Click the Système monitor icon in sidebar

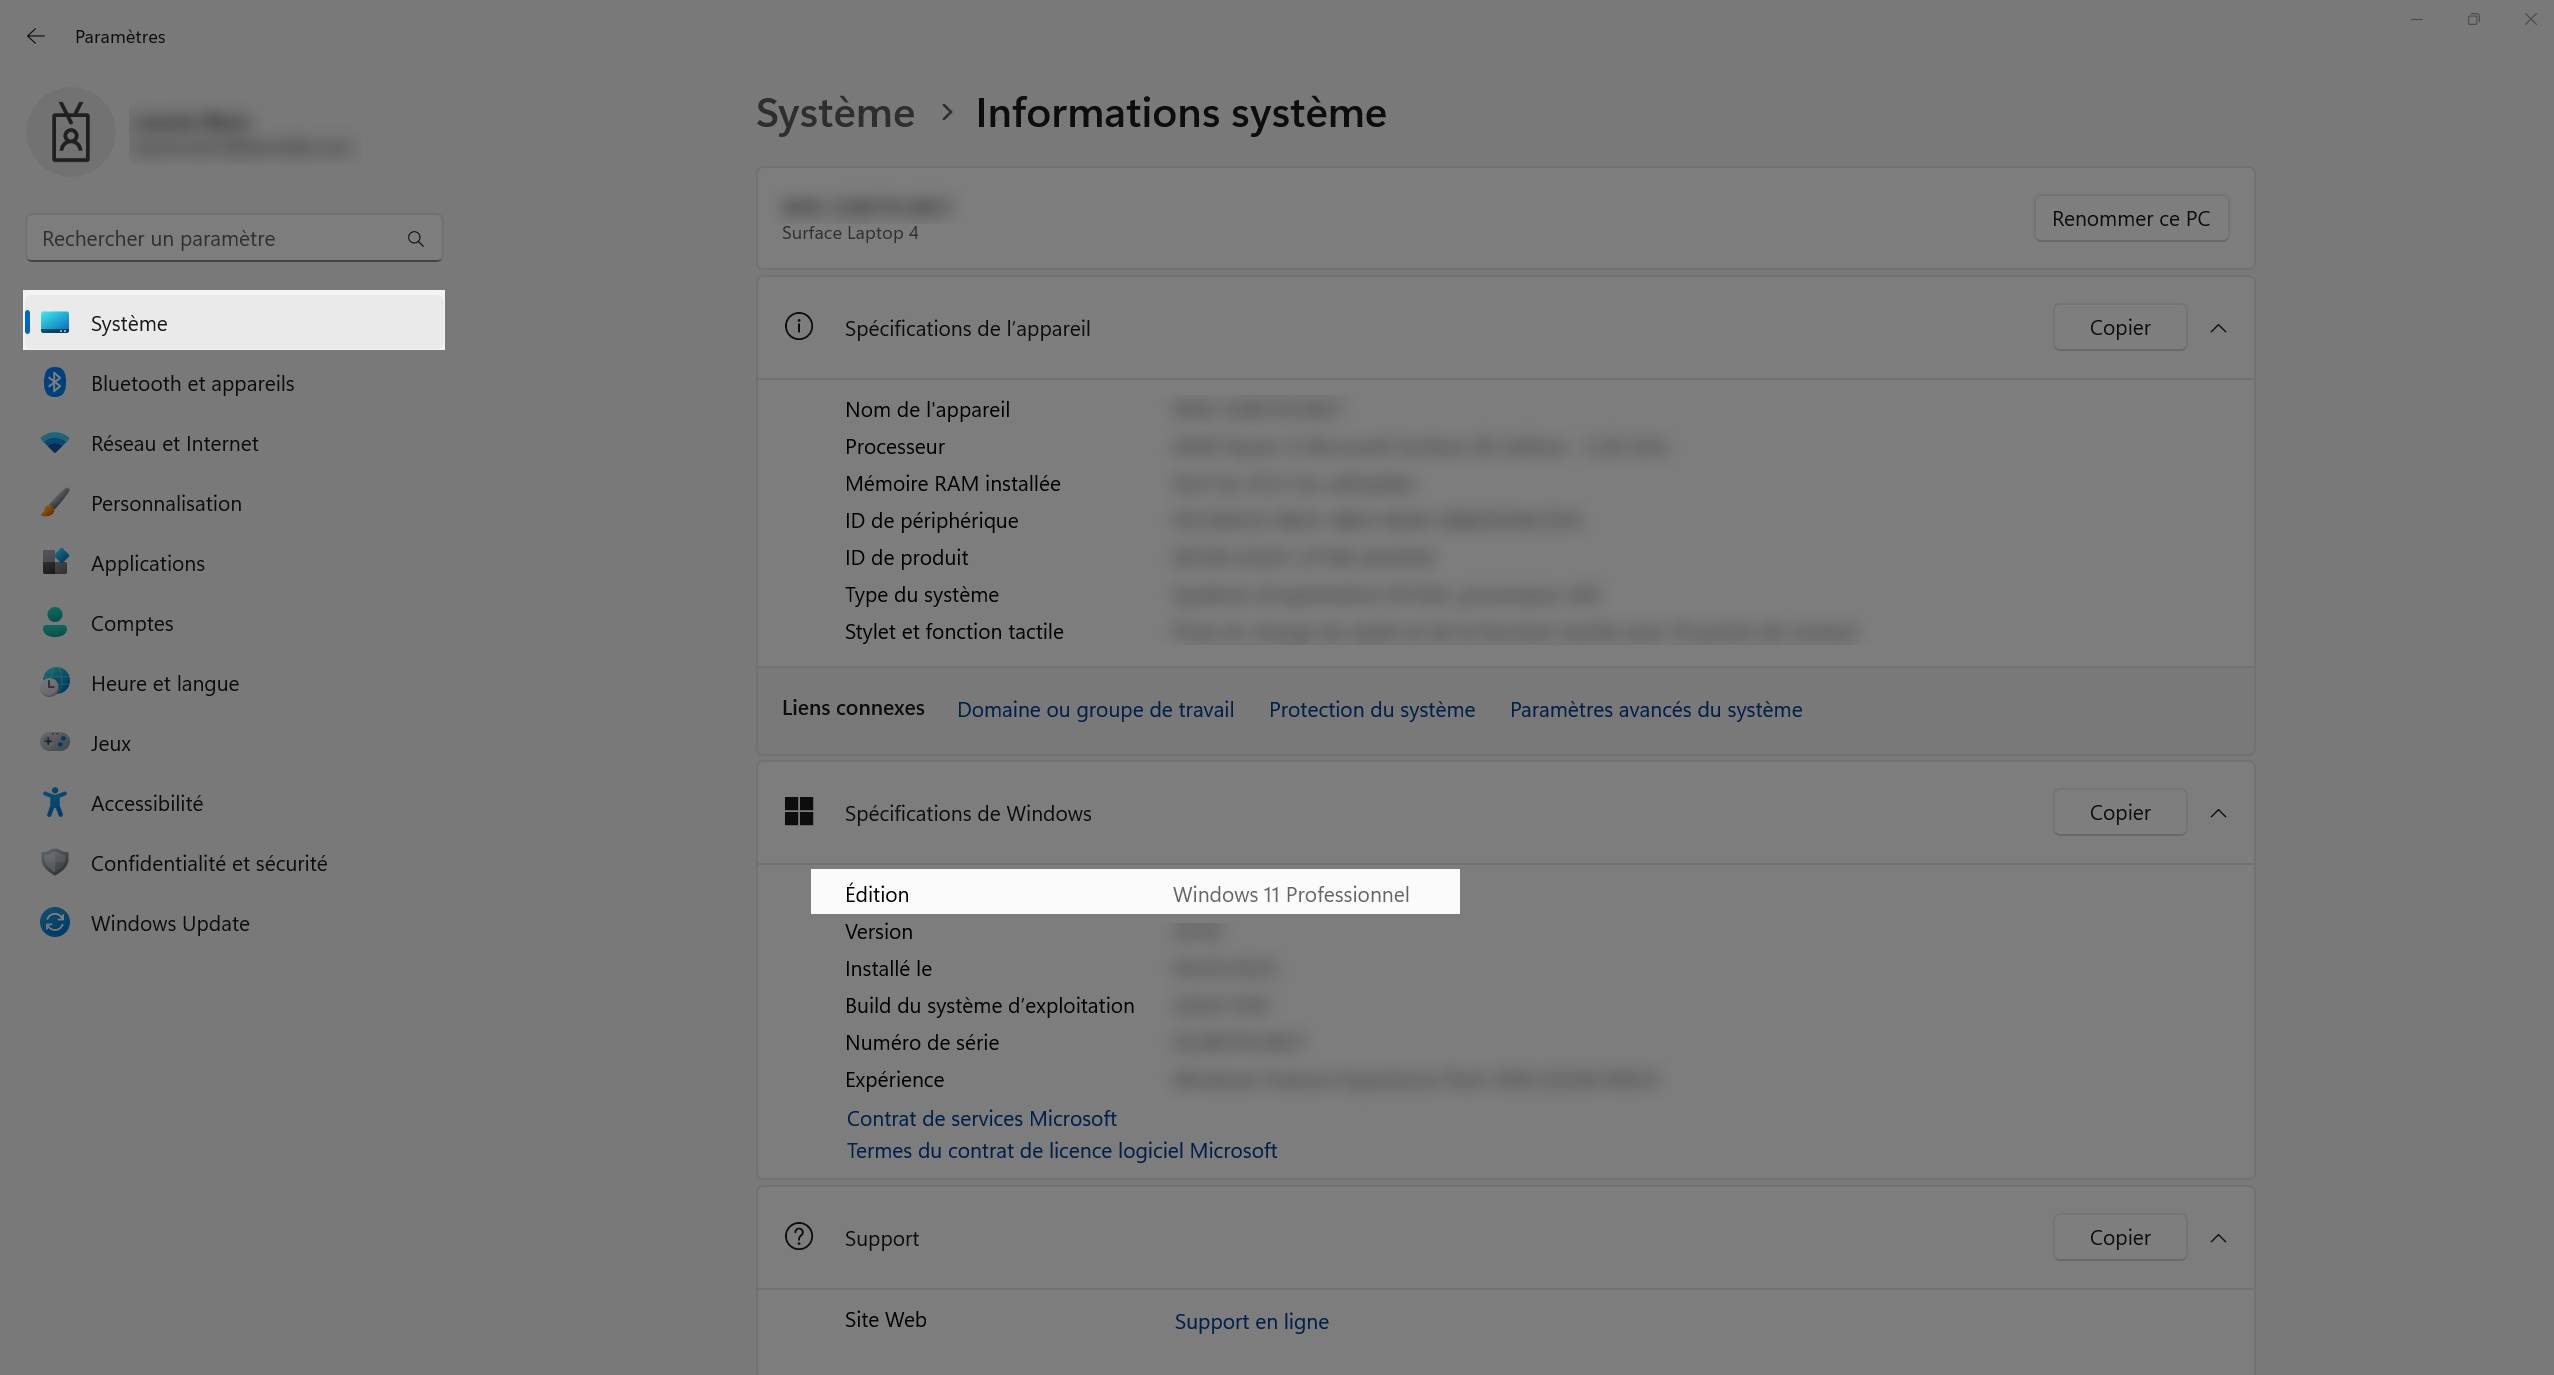pyautogui.click(x=55, y=323)
